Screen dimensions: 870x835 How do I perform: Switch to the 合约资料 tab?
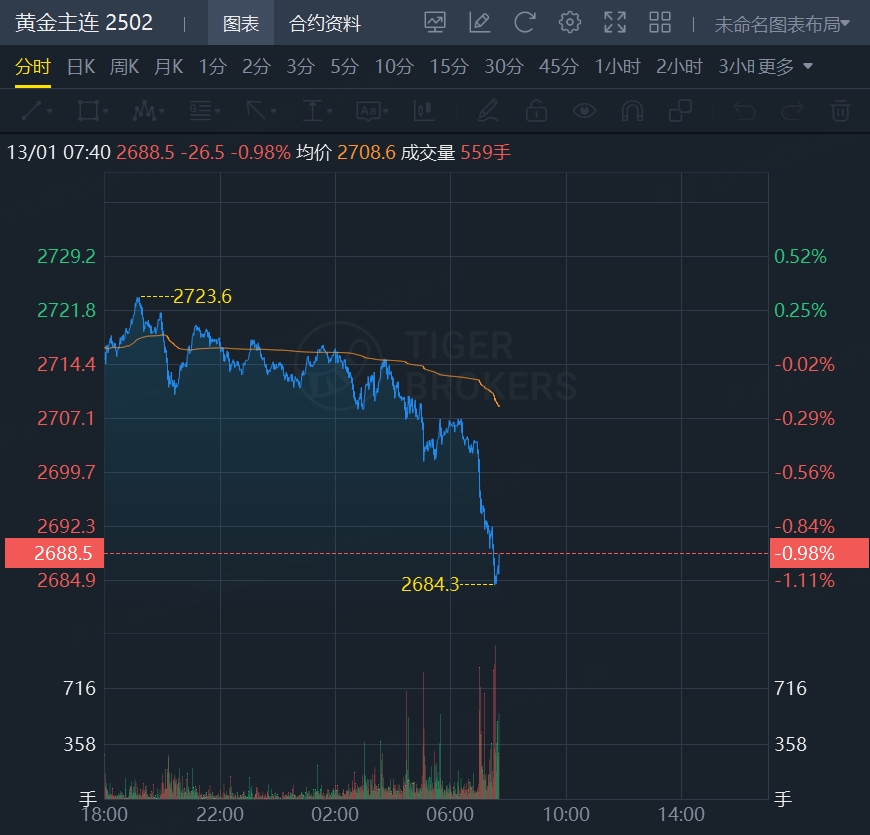[x=325, y=23]
